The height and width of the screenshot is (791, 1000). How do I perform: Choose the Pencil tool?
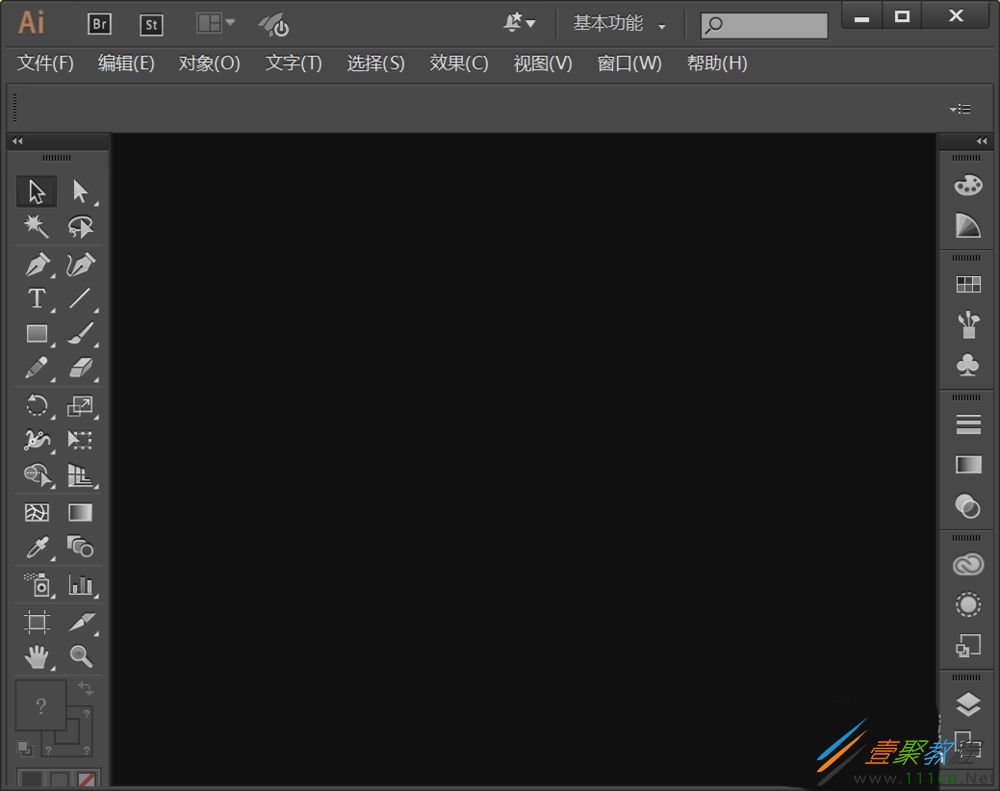pyautogui.click(x=36, y=368)
